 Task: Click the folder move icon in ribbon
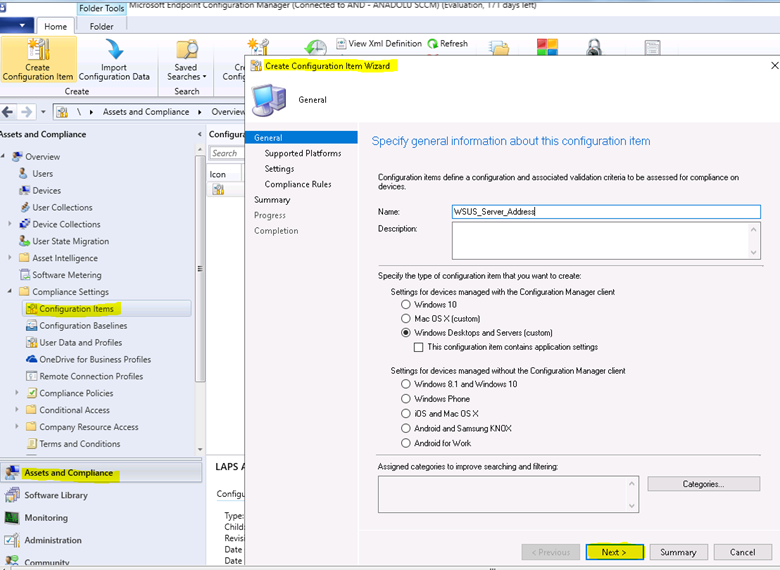[499, 48]
